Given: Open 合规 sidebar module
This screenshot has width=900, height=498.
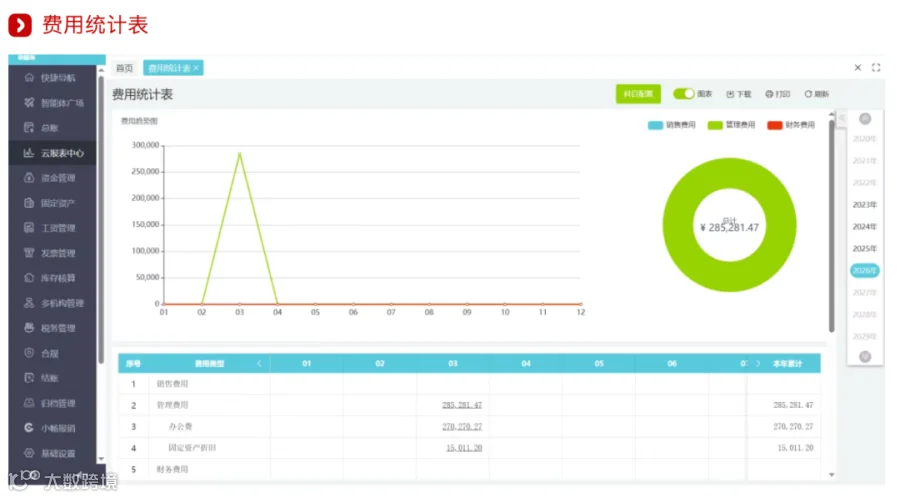Looking at the screenshot, I should click(52, 353).
